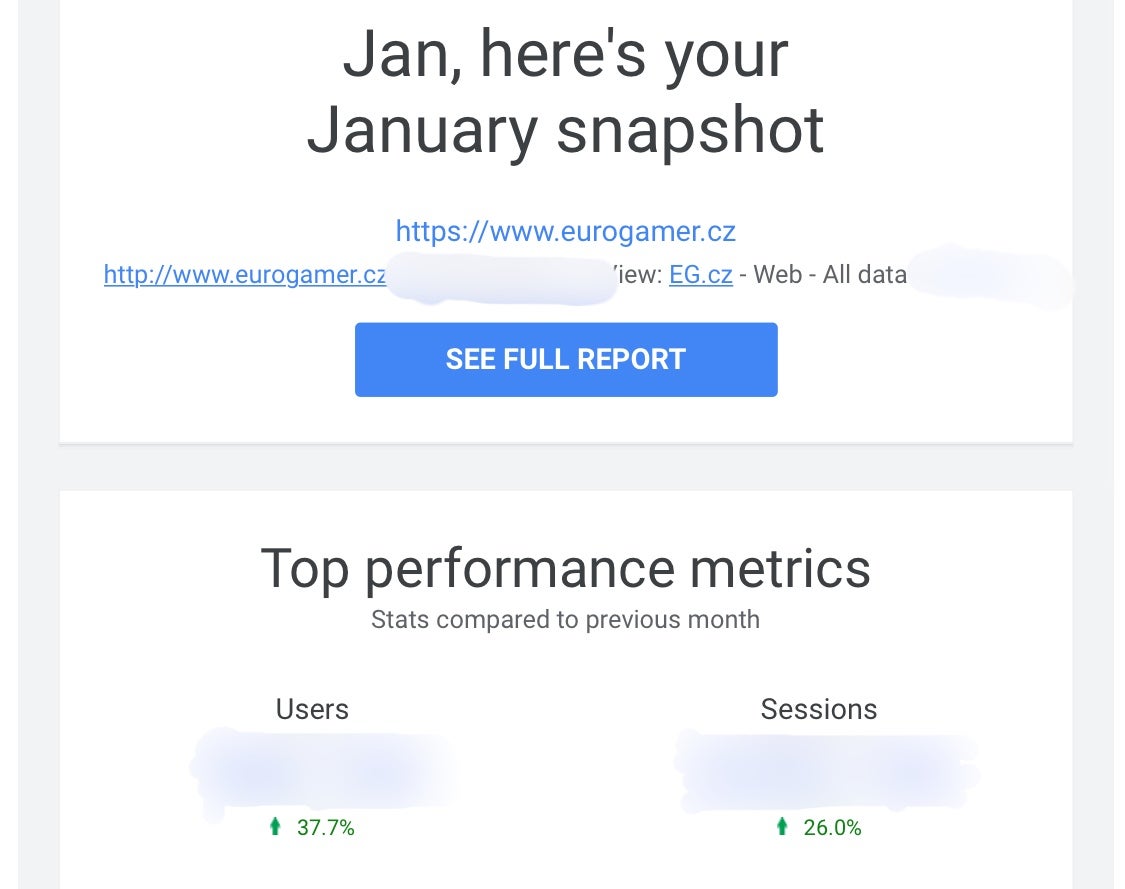1125x889 pixels.
Task: Click the Top performance metrics heading
Action: pos(565,568)
